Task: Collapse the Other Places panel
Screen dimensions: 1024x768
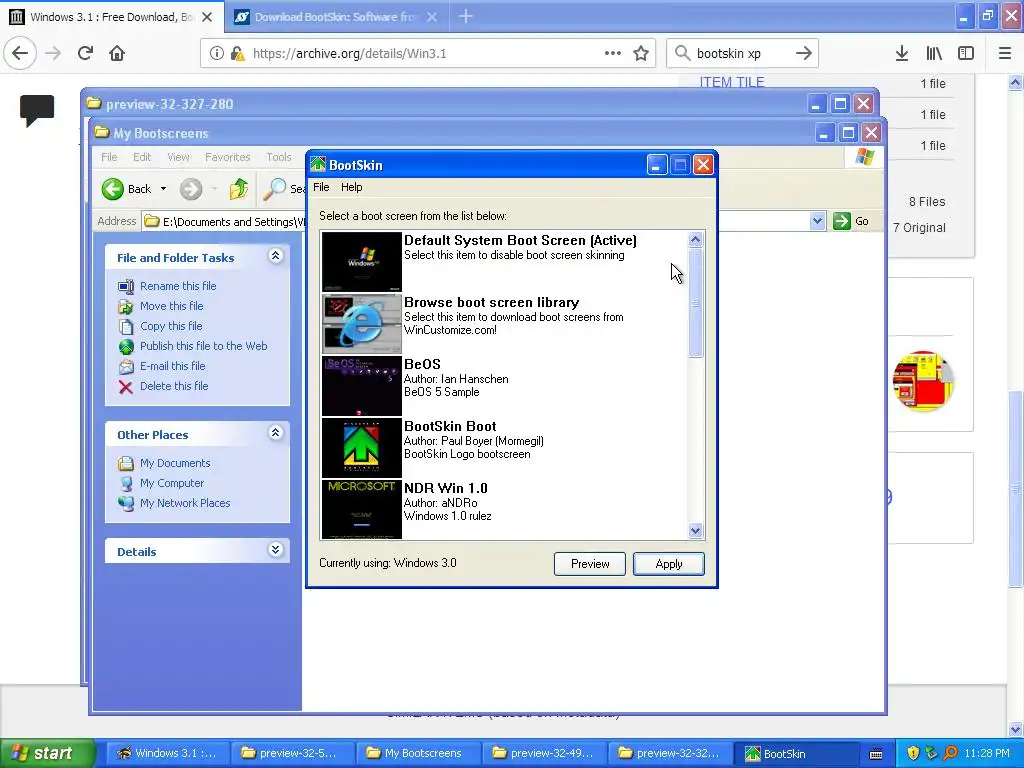Action: tap(276, 433)
